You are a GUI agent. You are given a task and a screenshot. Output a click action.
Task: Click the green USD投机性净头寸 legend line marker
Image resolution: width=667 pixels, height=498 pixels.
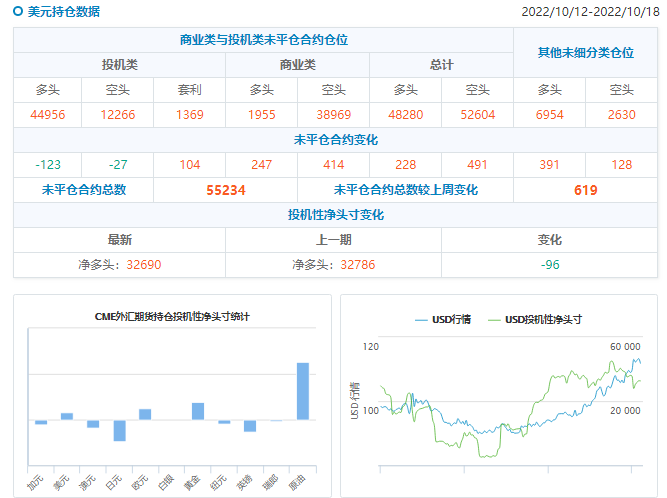[x=493, y=320]
